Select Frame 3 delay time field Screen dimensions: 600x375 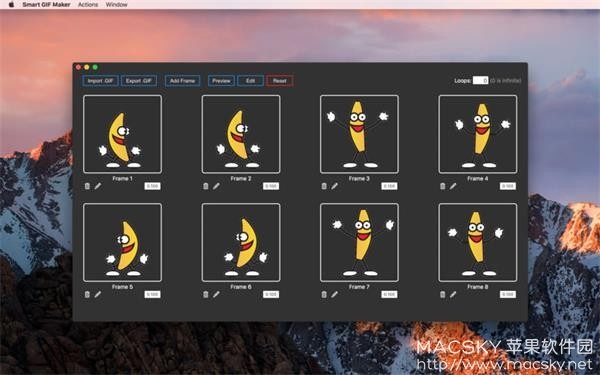[389, 186]
